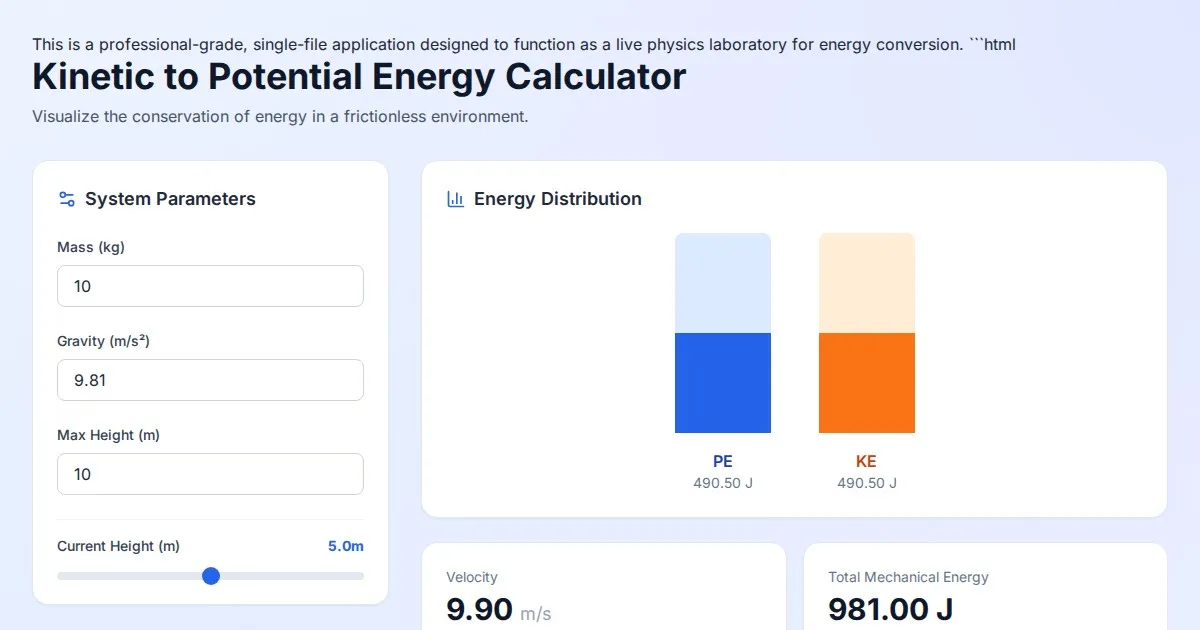Click the System Parameters panel title
The height and width of the screenshot is (630, 1200).
click(x=170, y=199)
